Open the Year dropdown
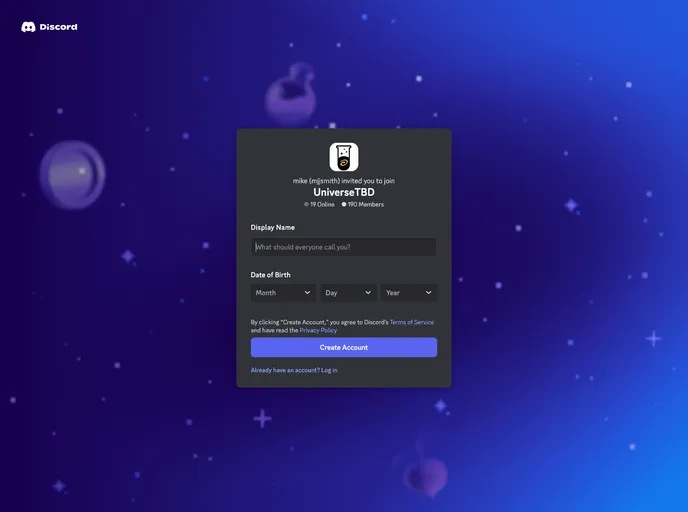This screenshot has width=688, height=512. pos(409,293)
